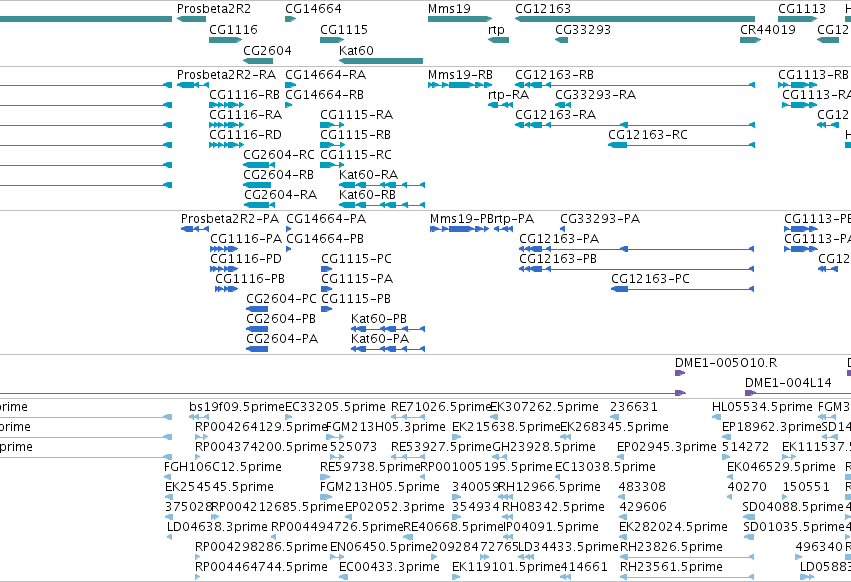851x582 pixels.
Task: Select protein CG1115-PB
Action: click(356, 300)
